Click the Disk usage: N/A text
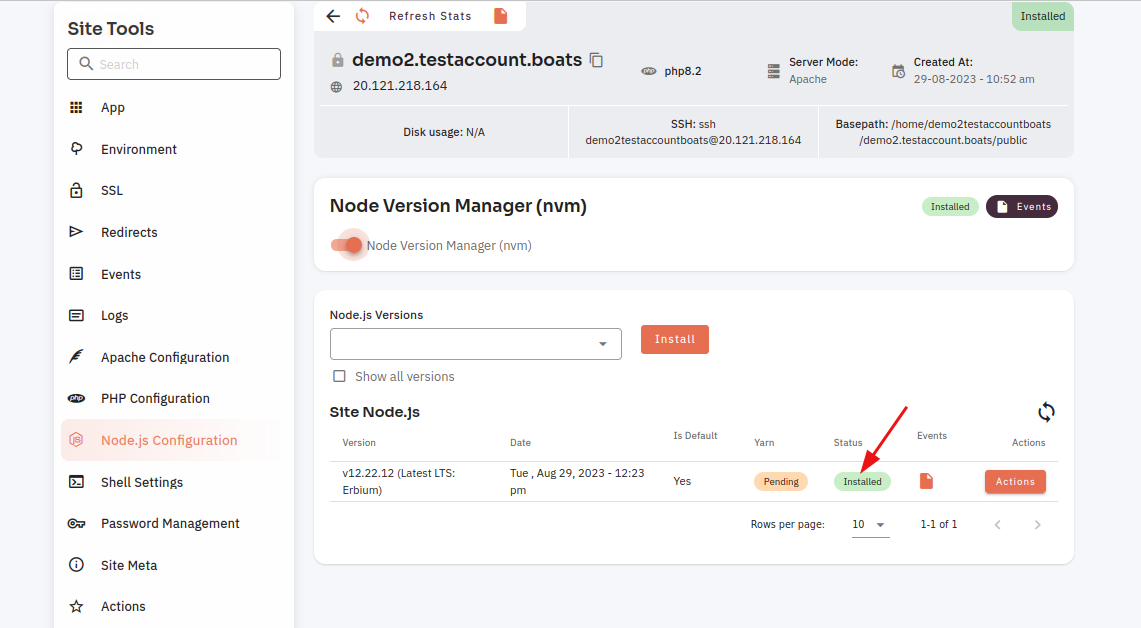This screenshot has height=628, width=1141. tap(444, 132)
